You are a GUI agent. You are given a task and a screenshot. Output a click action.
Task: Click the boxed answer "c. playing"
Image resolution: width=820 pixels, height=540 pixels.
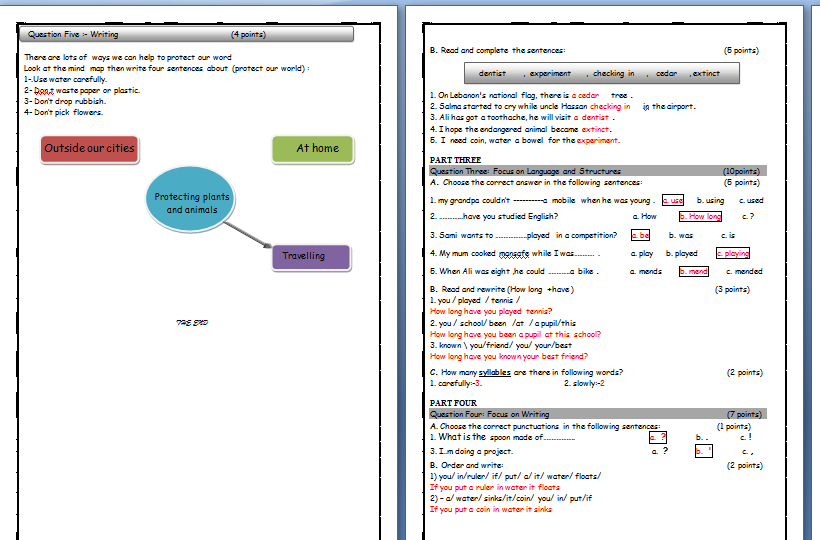click(732, 253)
